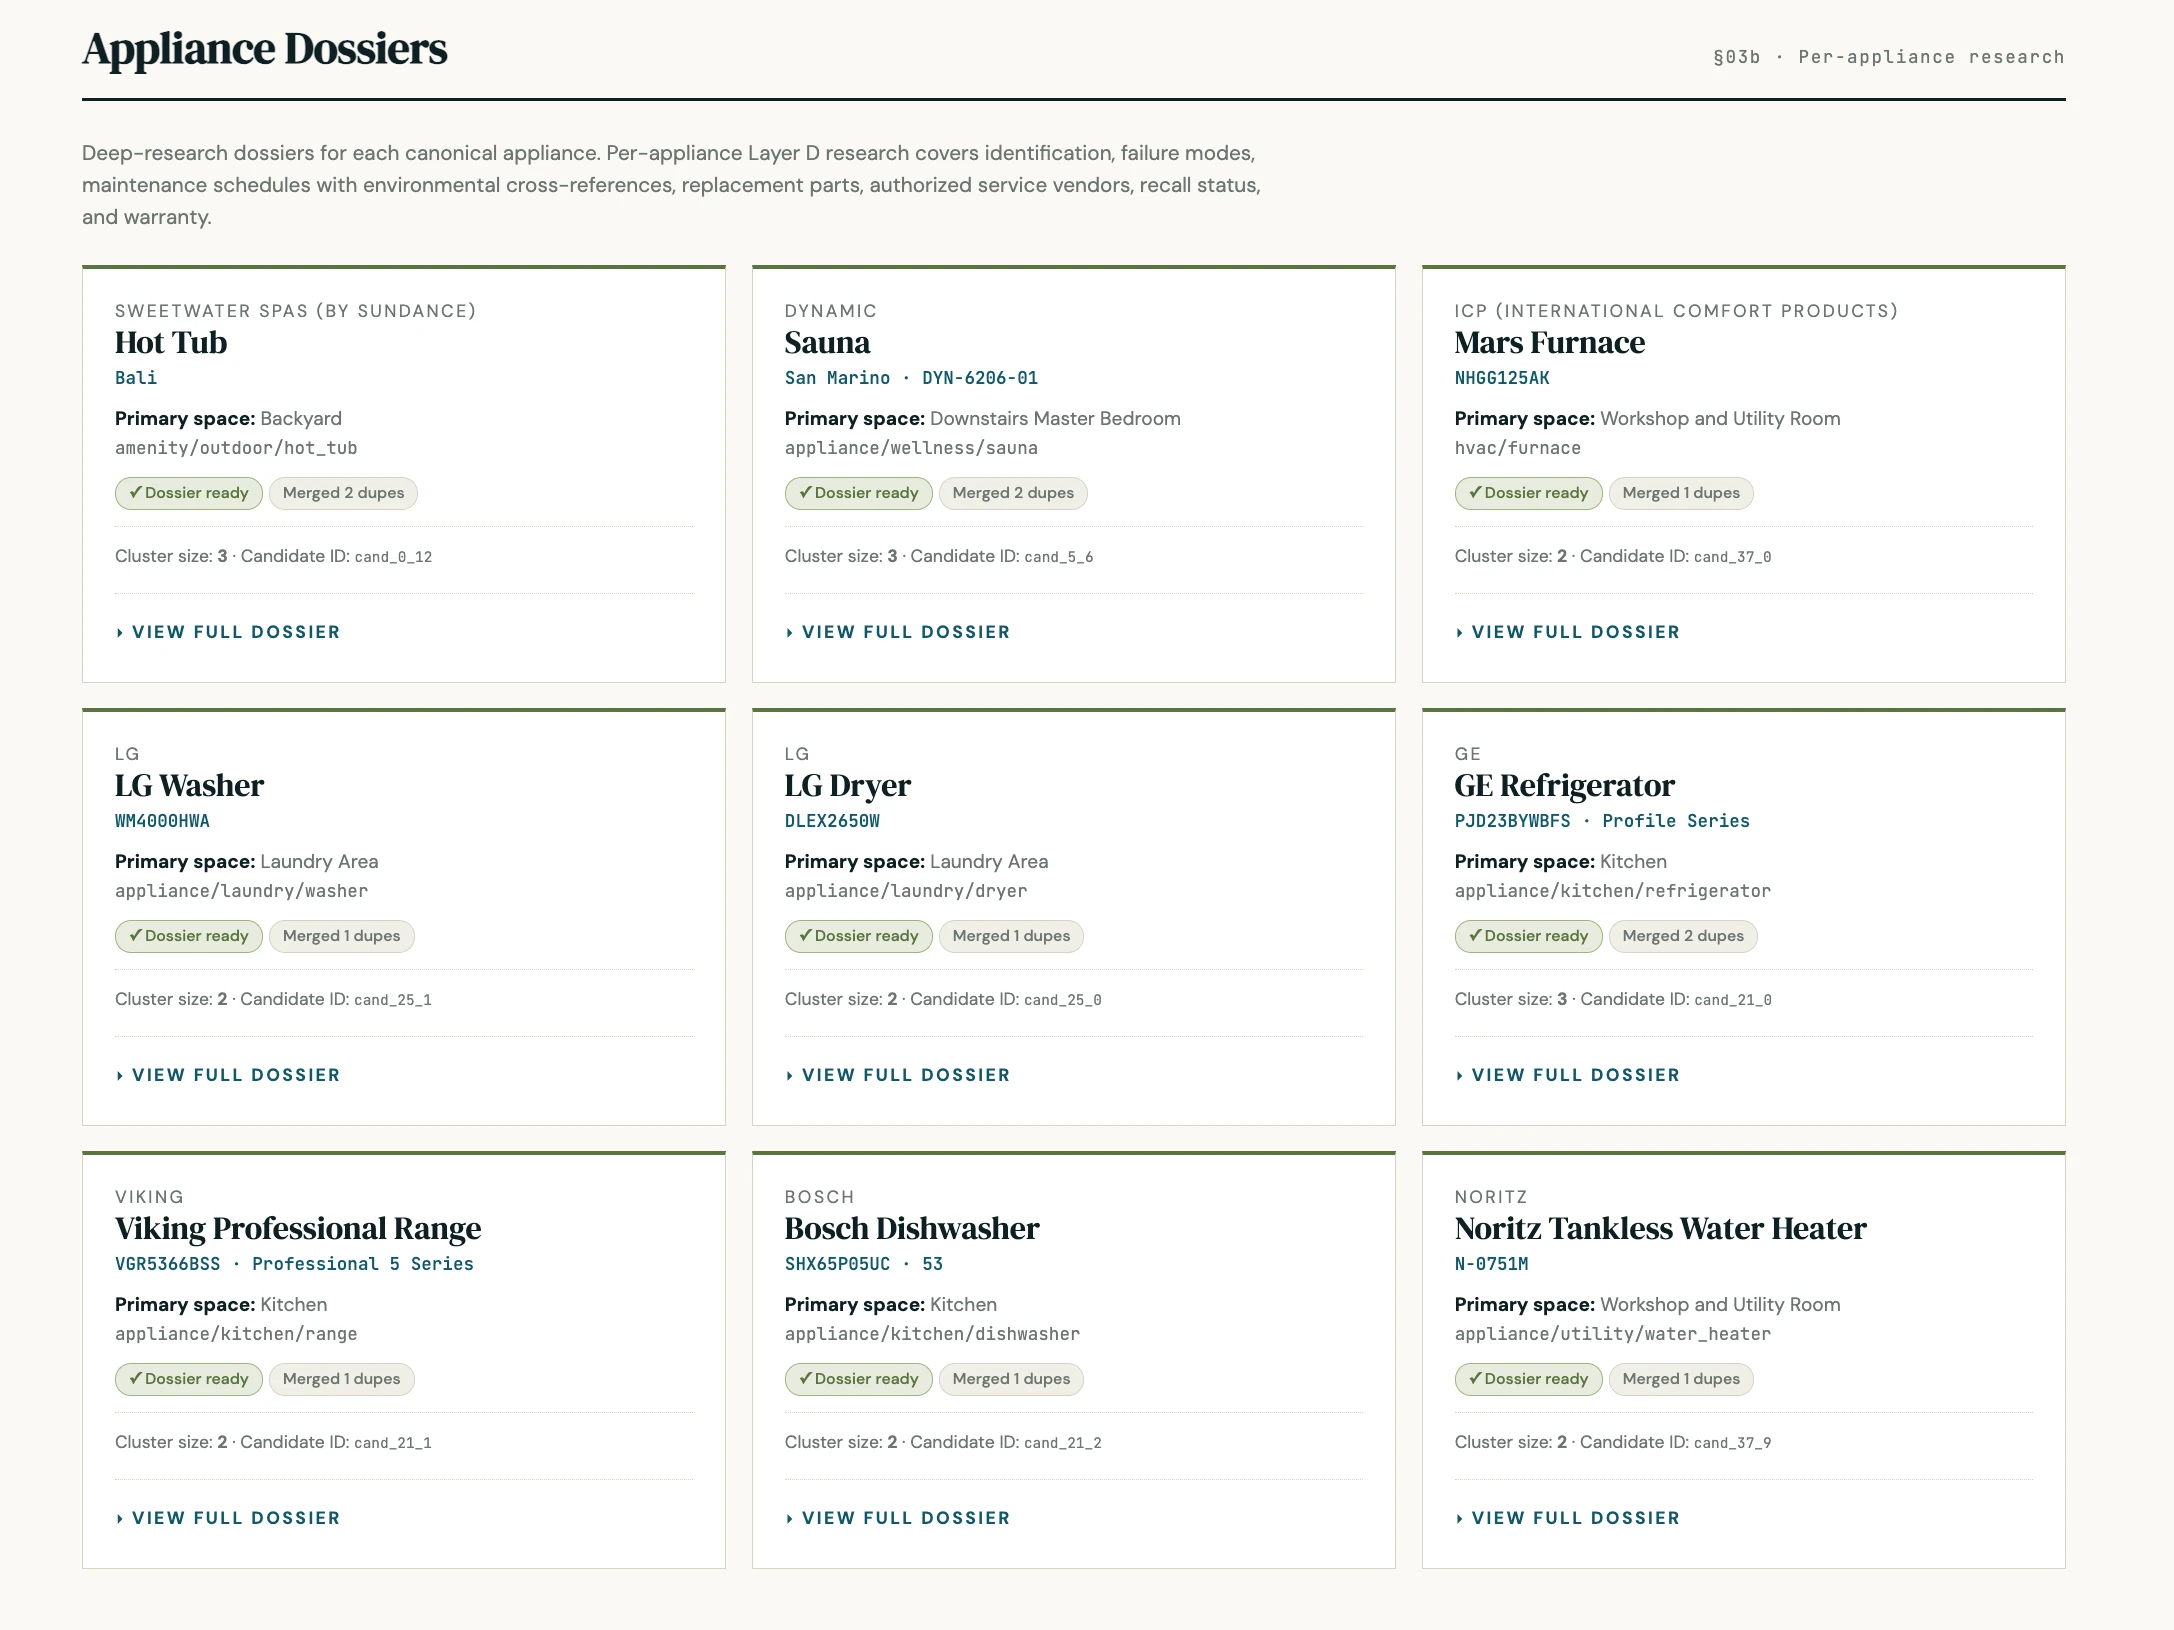Viewport: 2174px width, 1630px height.
Task: Click category path appliance/laundry/washer
Action: pos(241,891)
